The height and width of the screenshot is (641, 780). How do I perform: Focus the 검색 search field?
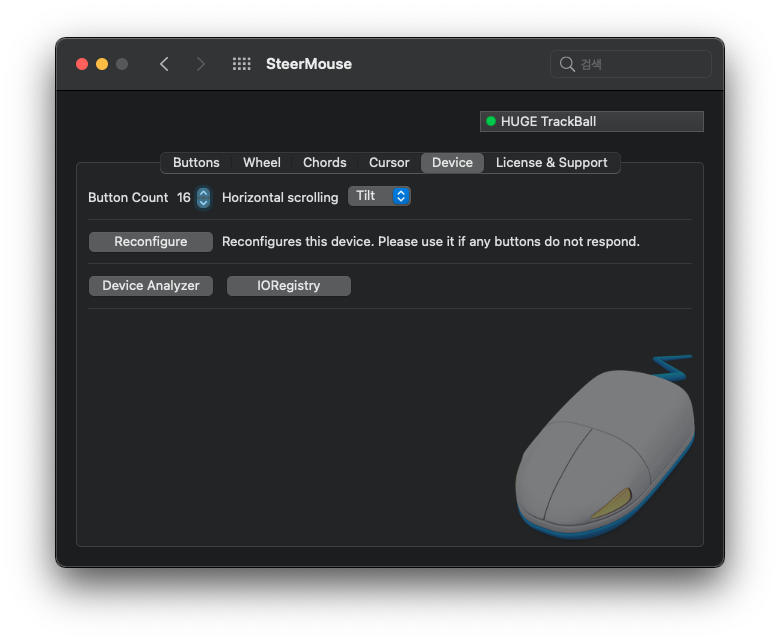point(631,64)
